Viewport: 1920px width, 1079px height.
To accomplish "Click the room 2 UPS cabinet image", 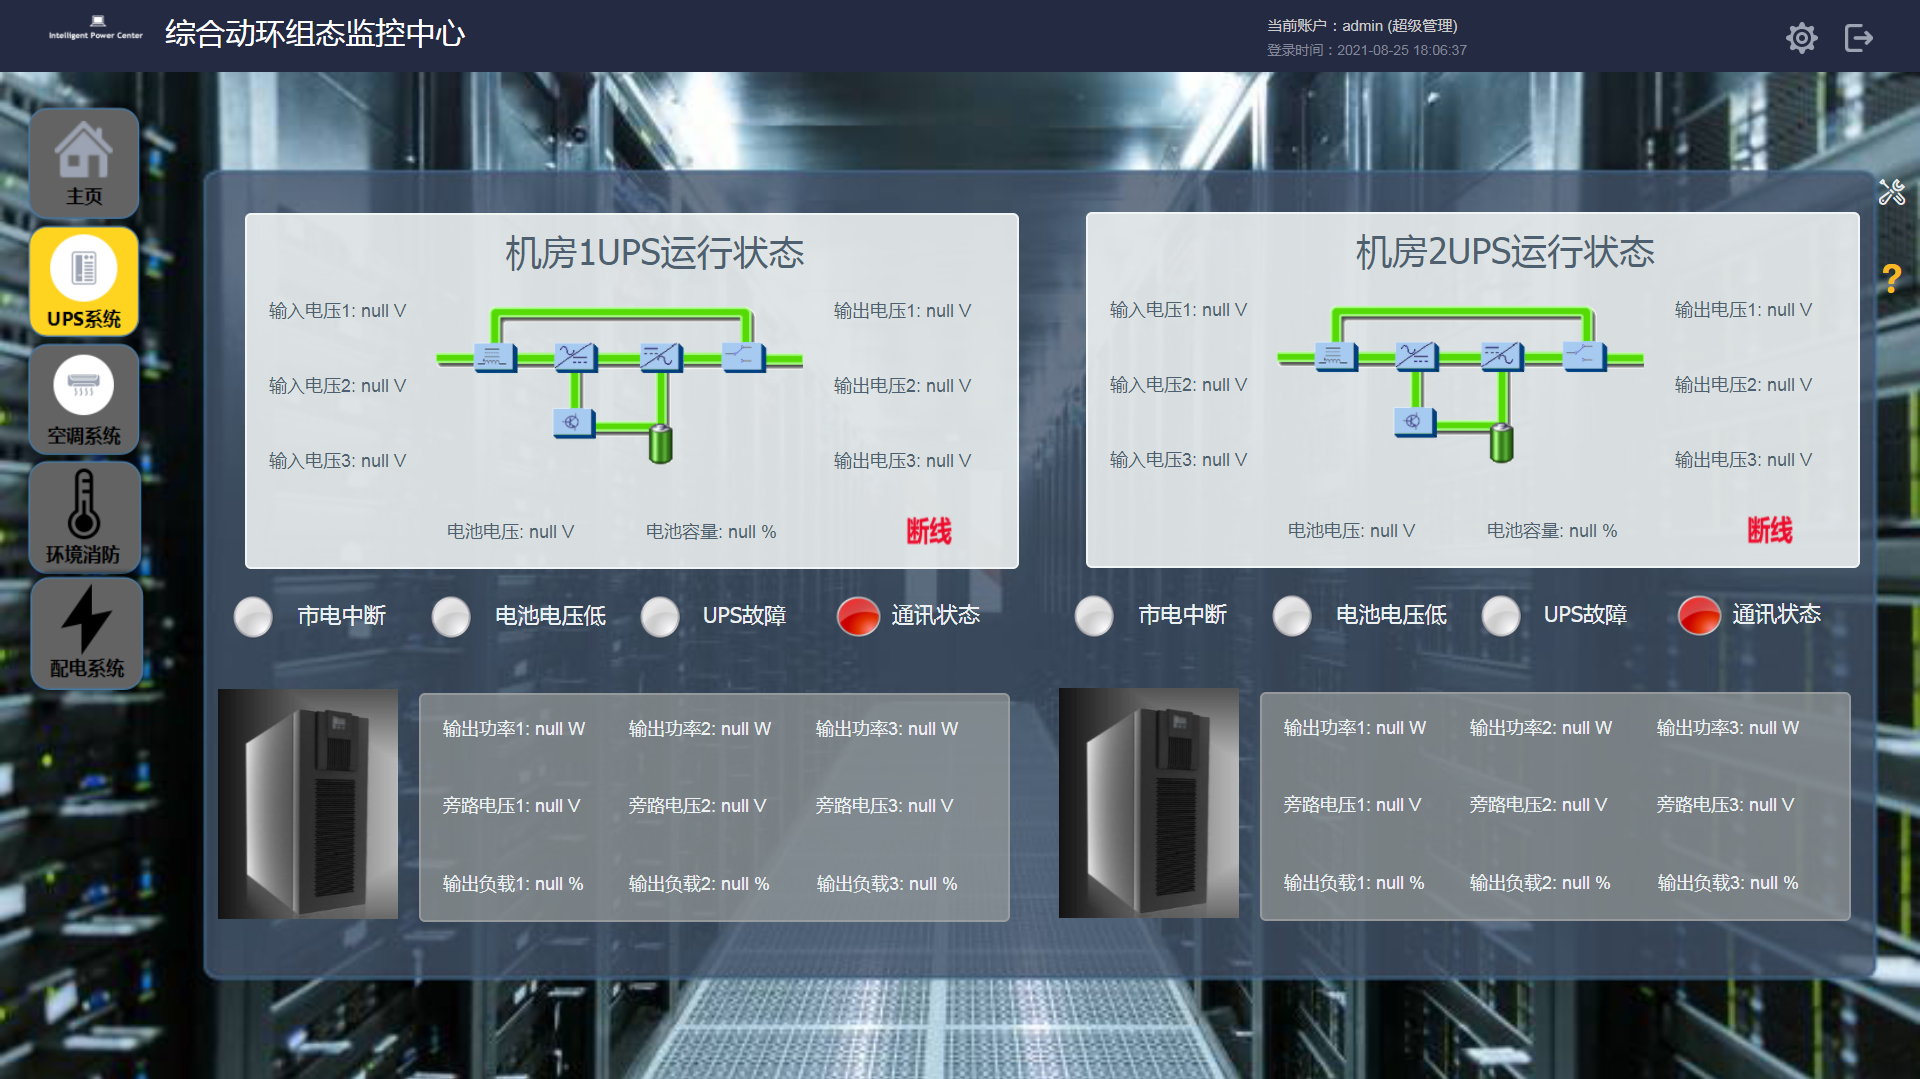I will click(1149, 803).
